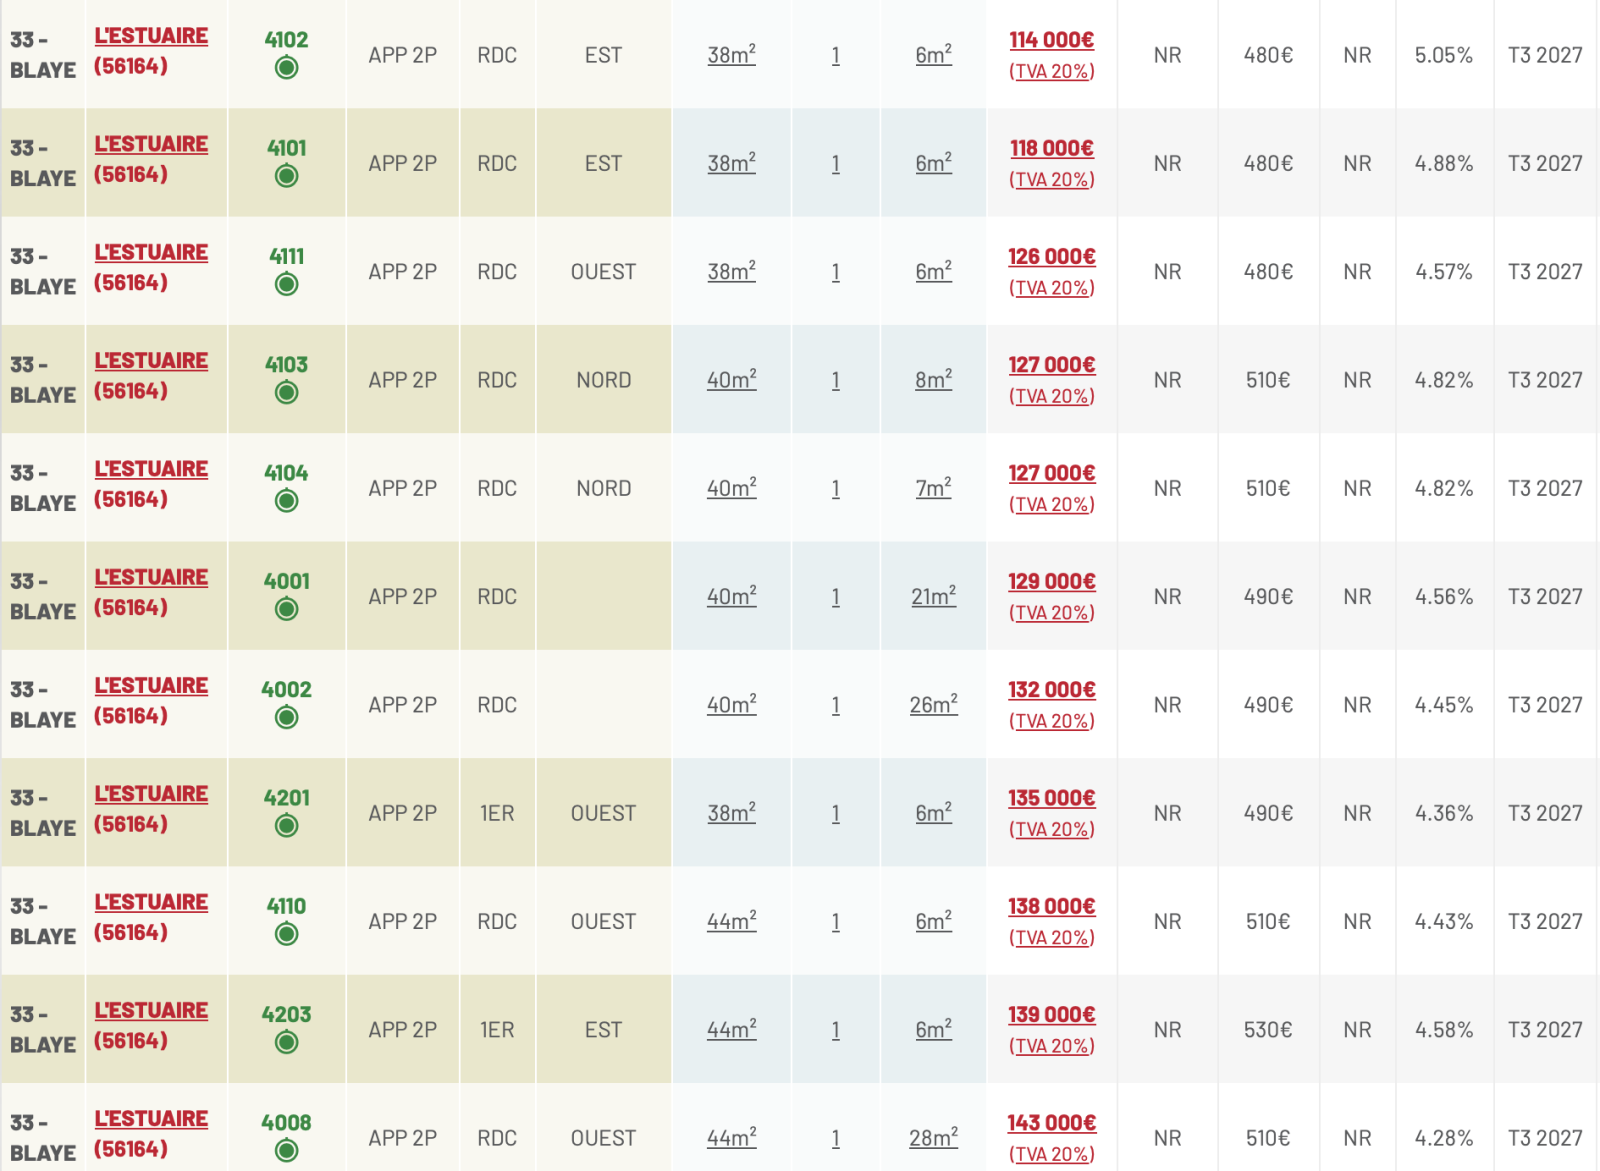Click the 28m² exterior surface link
Viewport: 1600px width, 1171px height.
[x=933, y=1138]
